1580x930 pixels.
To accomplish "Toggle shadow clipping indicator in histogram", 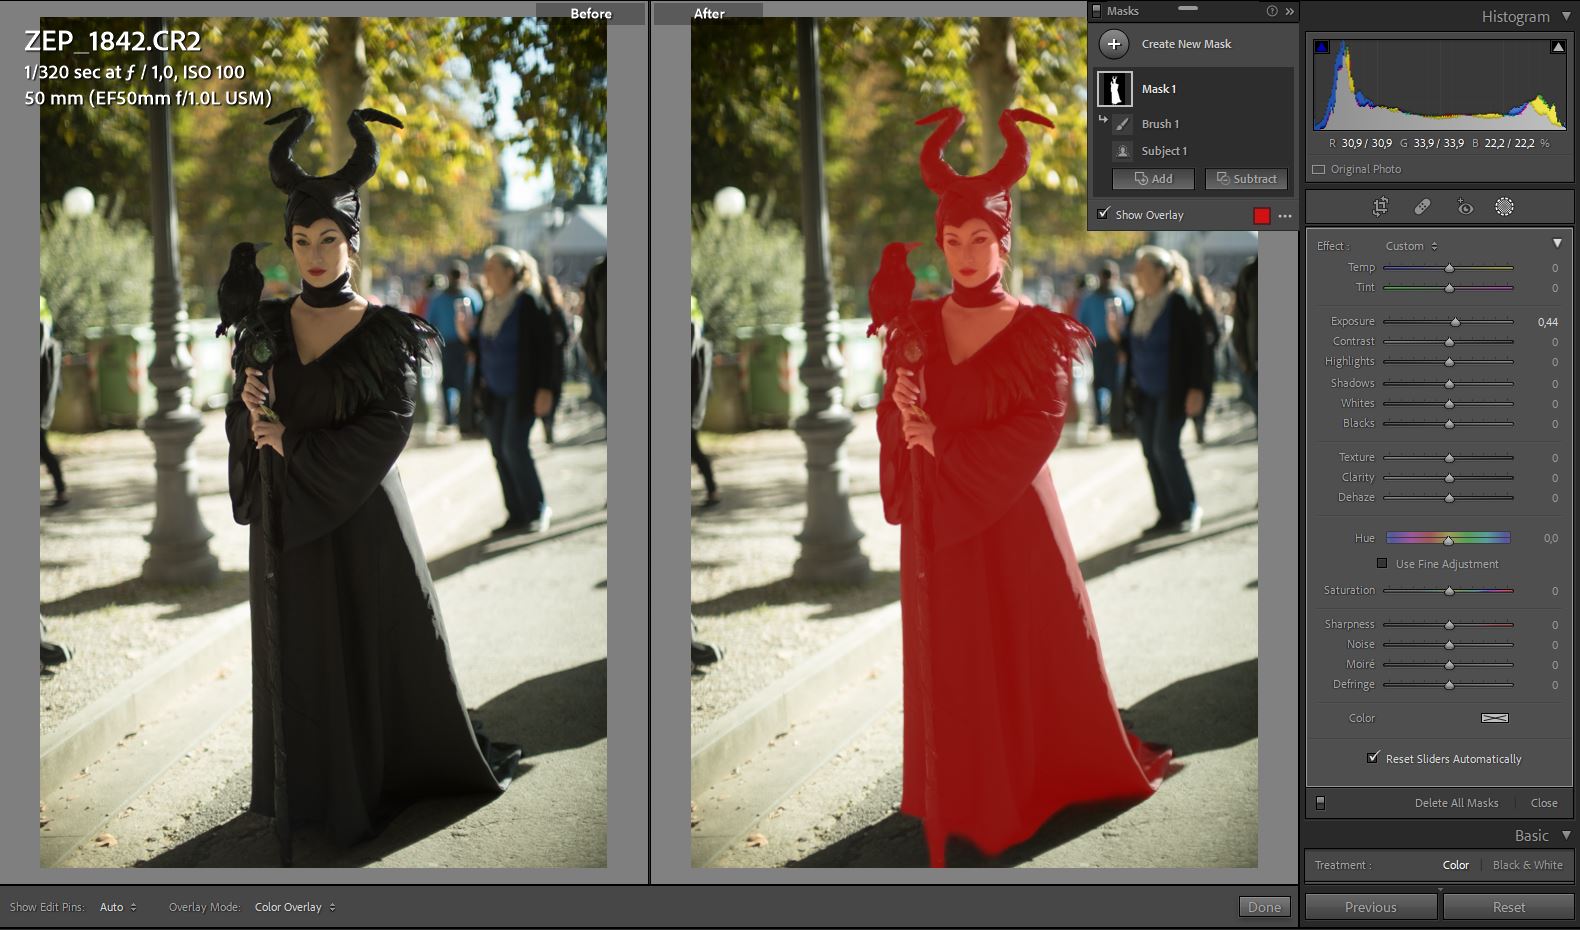I will (1321, 47).
